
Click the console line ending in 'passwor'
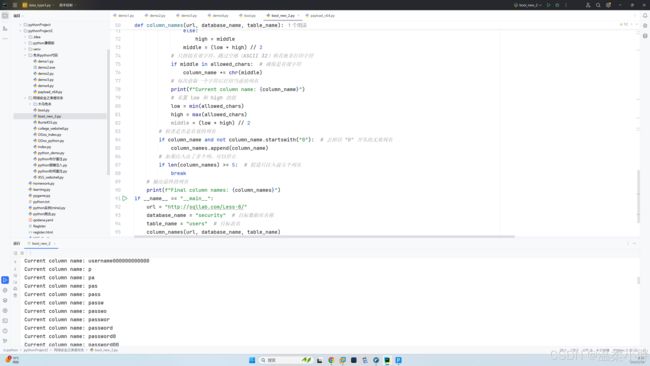(67, 320)
